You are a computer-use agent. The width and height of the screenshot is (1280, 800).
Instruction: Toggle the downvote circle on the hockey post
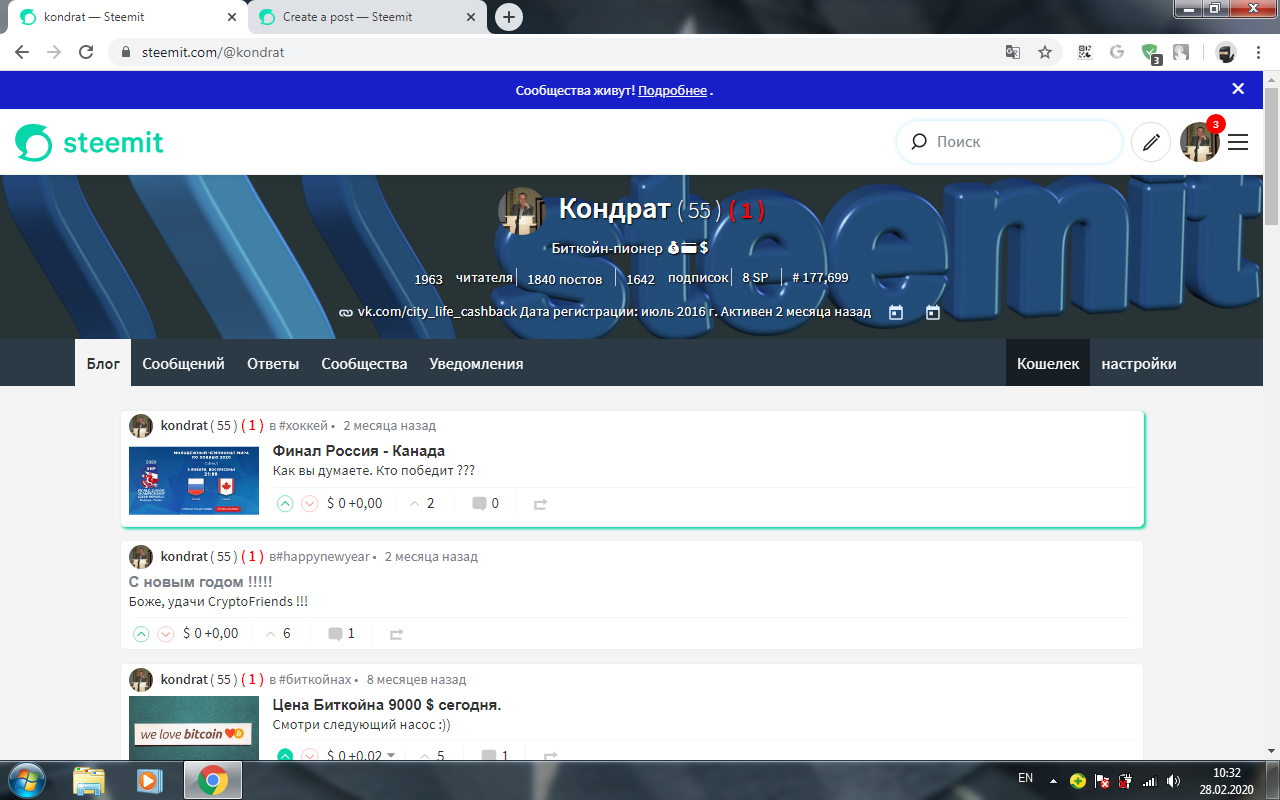pos(310,504)
